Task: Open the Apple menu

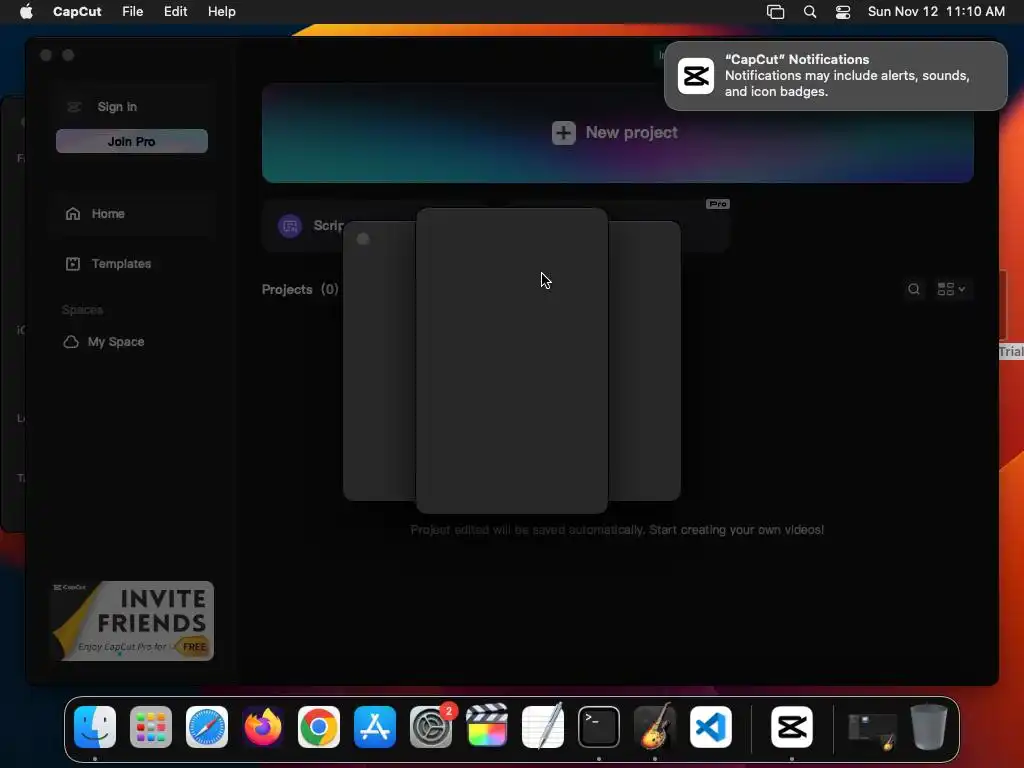Action: pos(26,12)
